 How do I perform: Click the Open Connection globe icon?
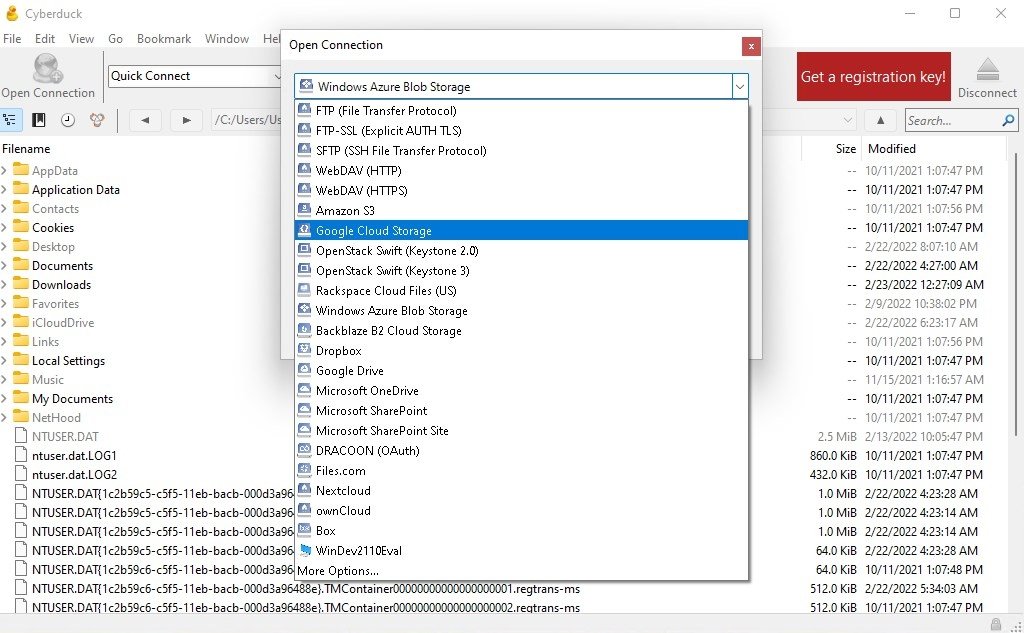(48, 69)
